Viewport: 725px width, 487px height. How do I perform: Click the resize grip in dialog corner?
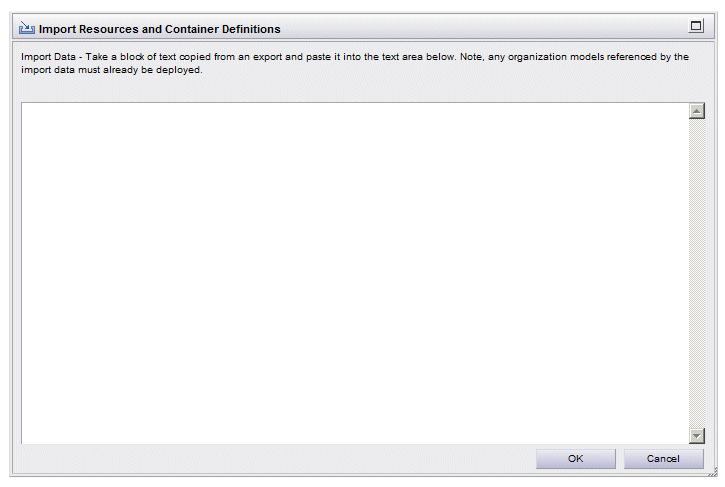click(x=713, y=472)
